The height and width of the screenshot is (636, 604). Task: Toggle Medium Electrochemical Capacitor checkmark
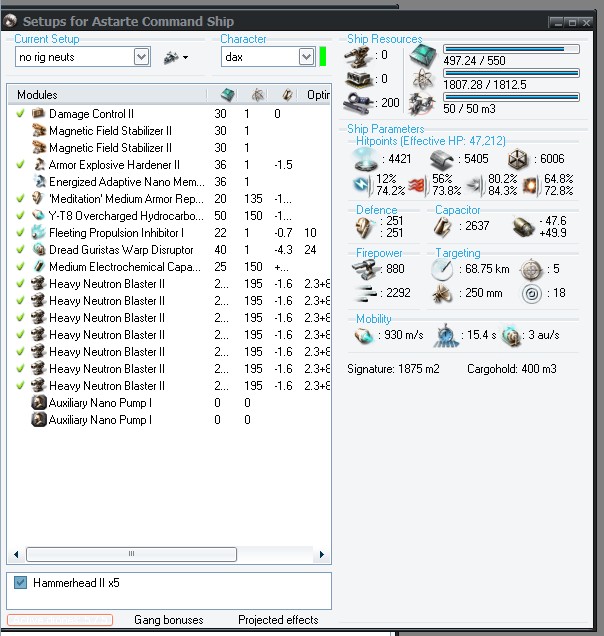pos(20,267)
